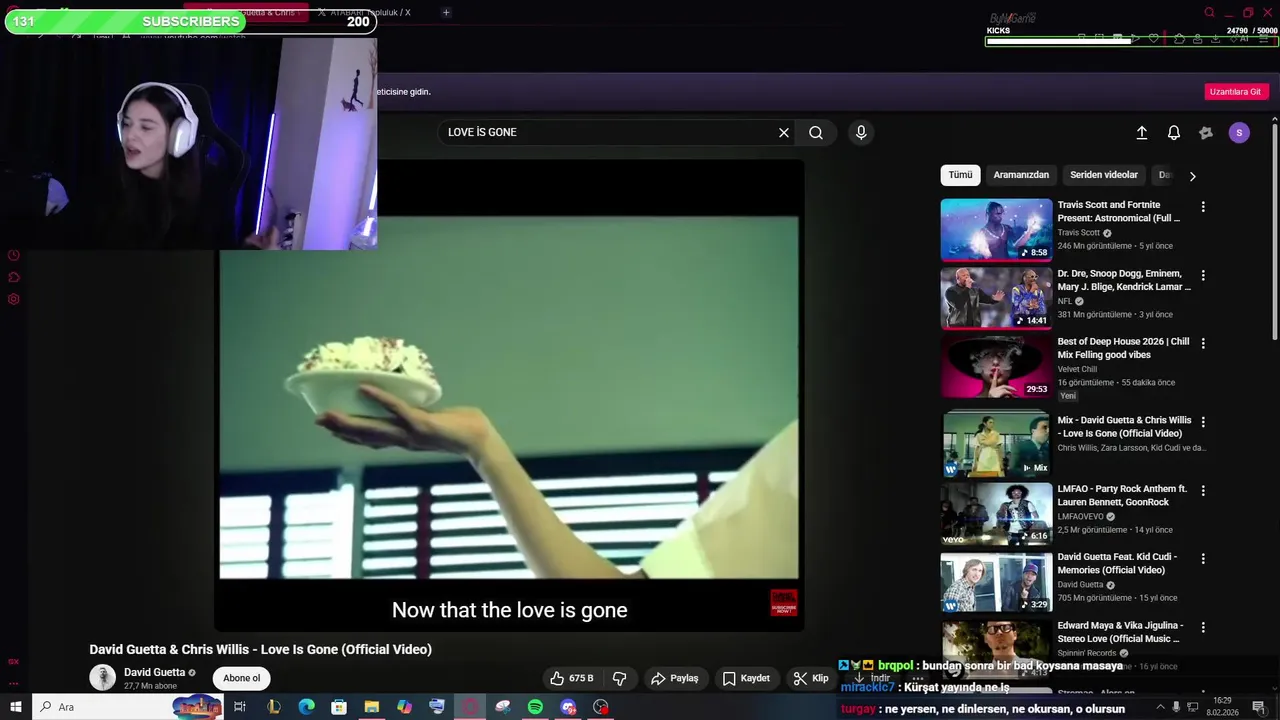Dislike the video with thumbs down
This screenshot has height=720, width=1280.
point(620,678)
